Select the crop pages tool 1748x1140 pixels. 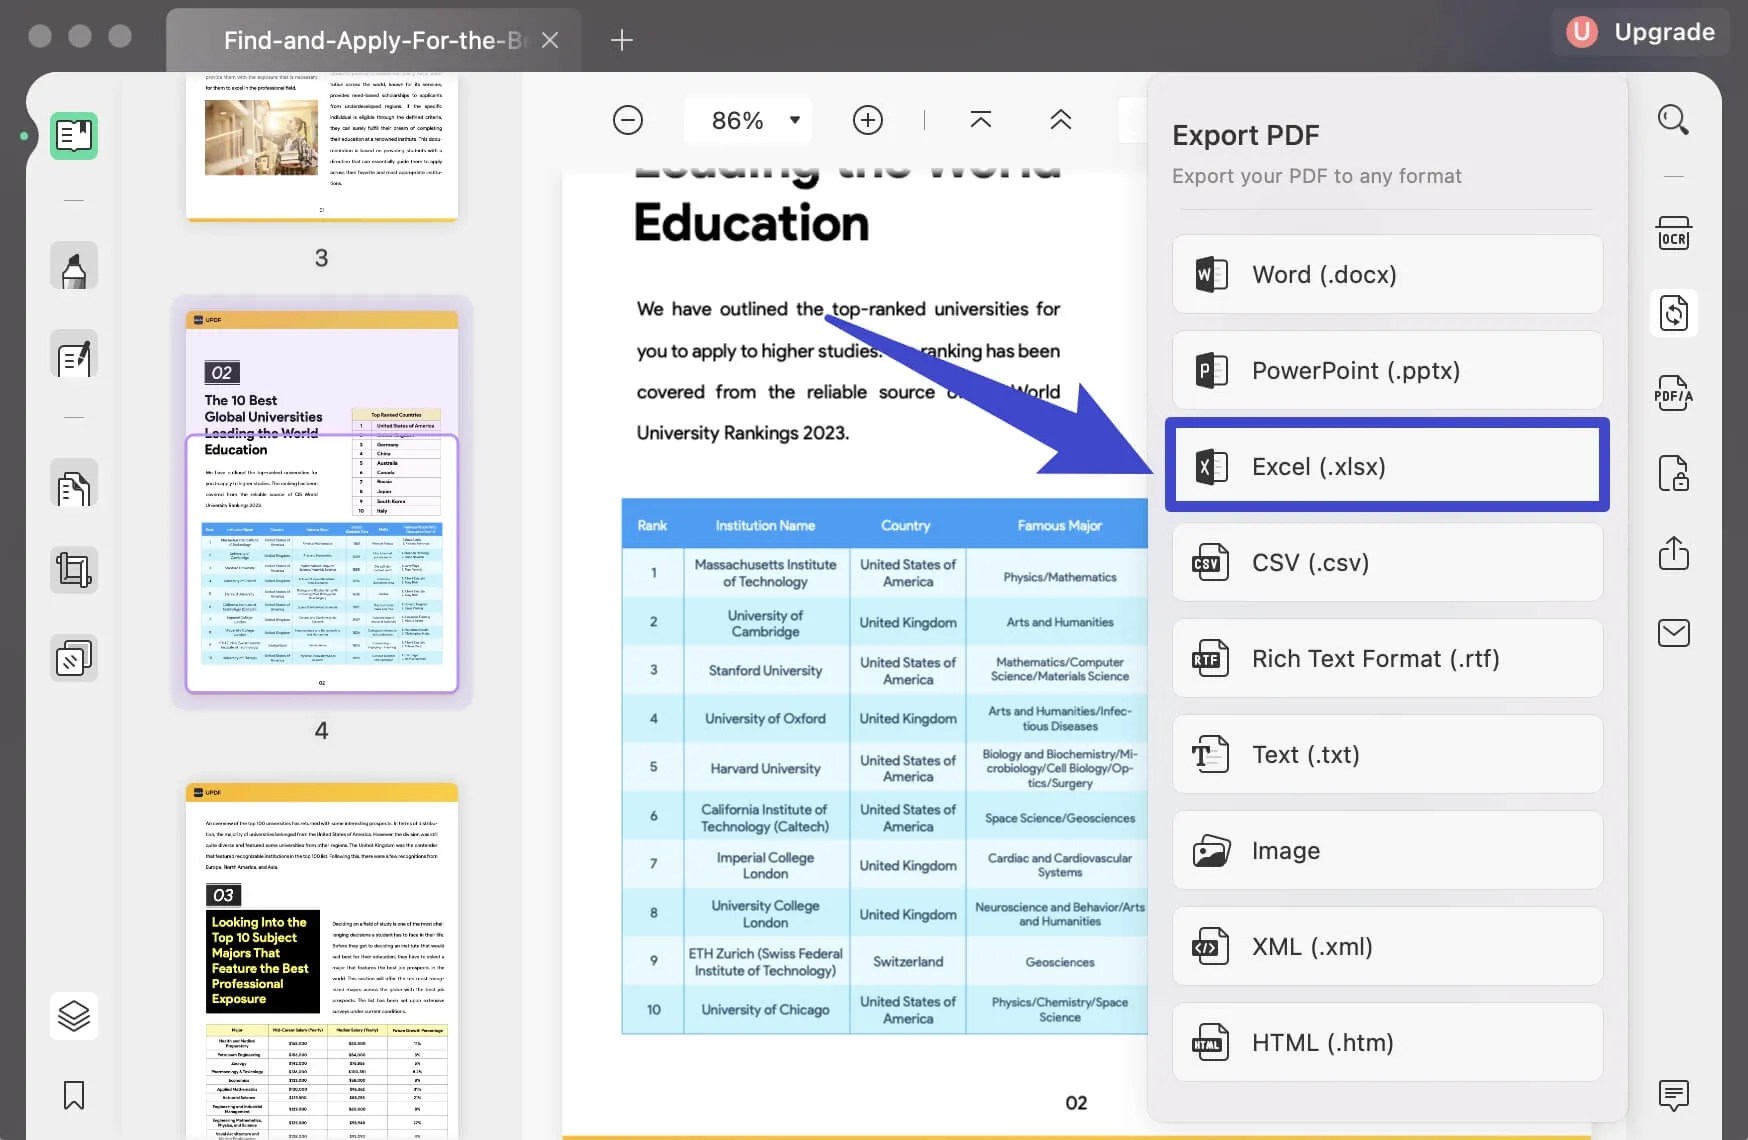coord(73,570)
